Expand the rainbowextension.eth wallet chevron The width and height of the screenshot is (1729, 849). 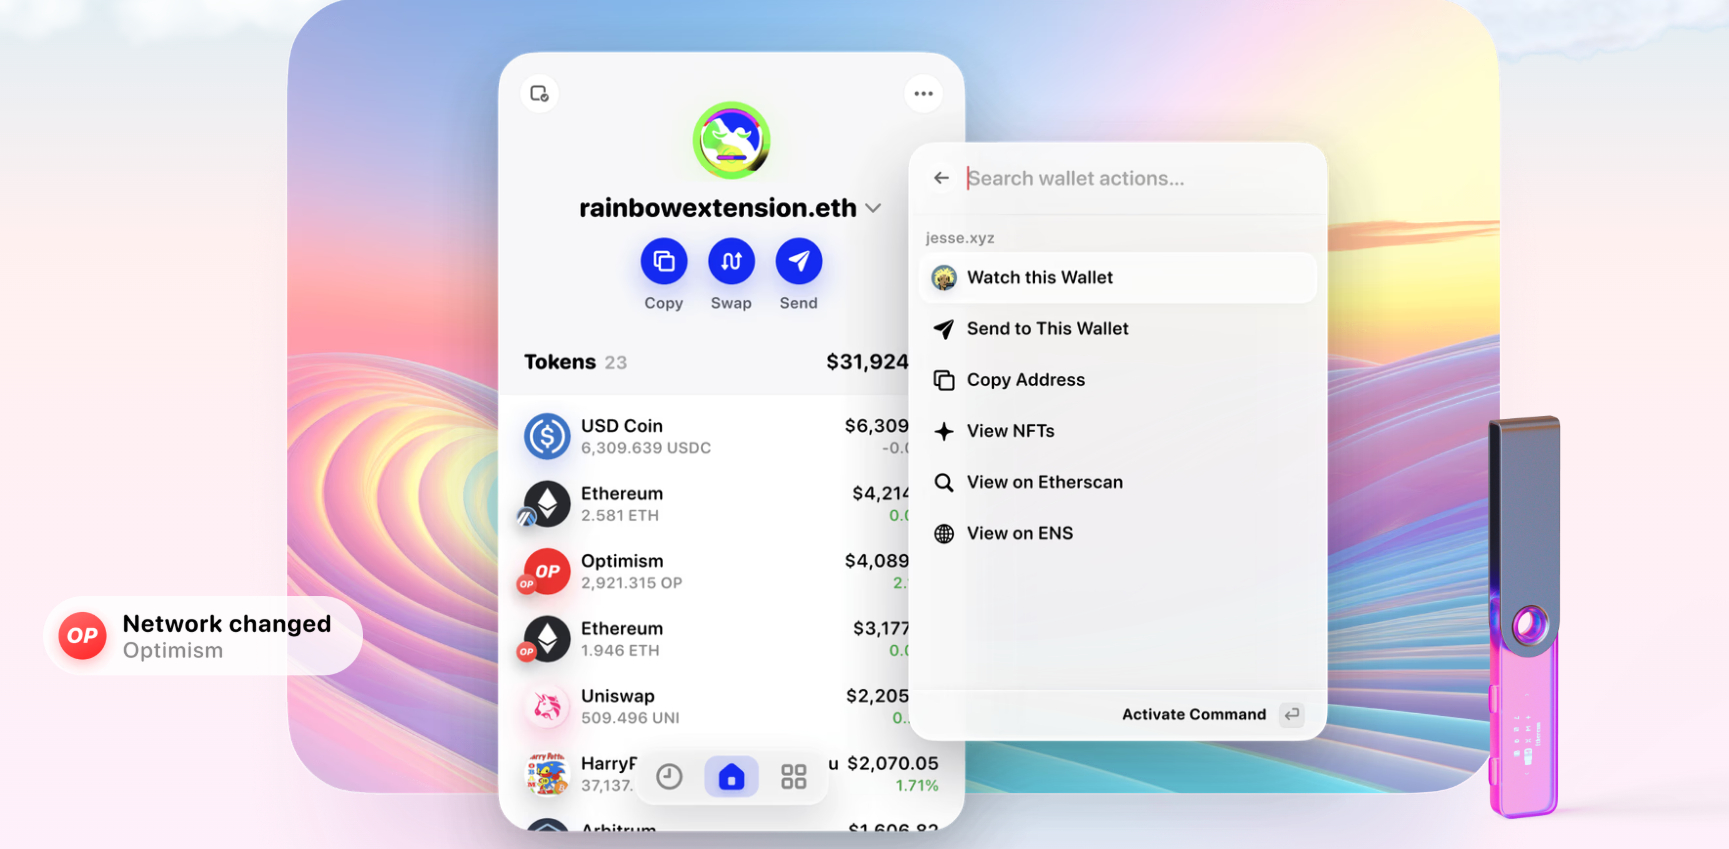[873, 208]
